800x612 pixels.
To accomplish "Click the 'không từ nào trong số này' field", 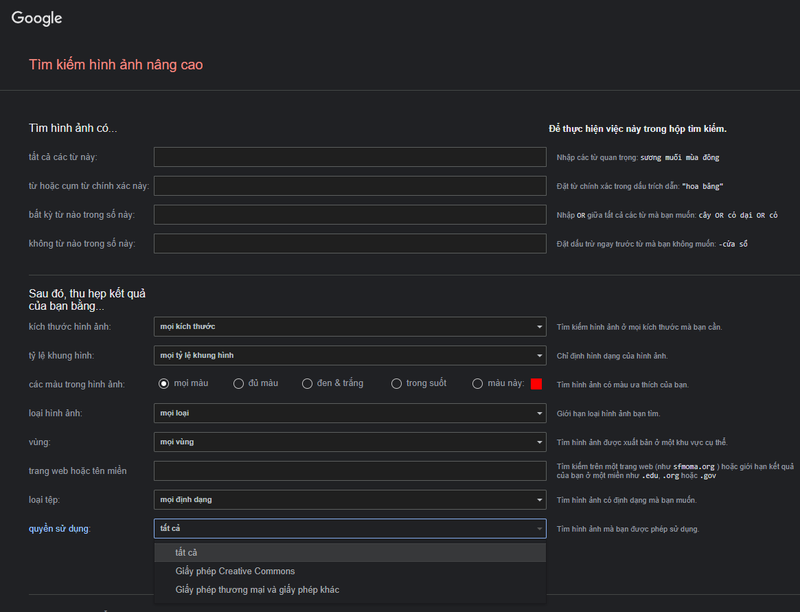I will click(x=350, y=244).
